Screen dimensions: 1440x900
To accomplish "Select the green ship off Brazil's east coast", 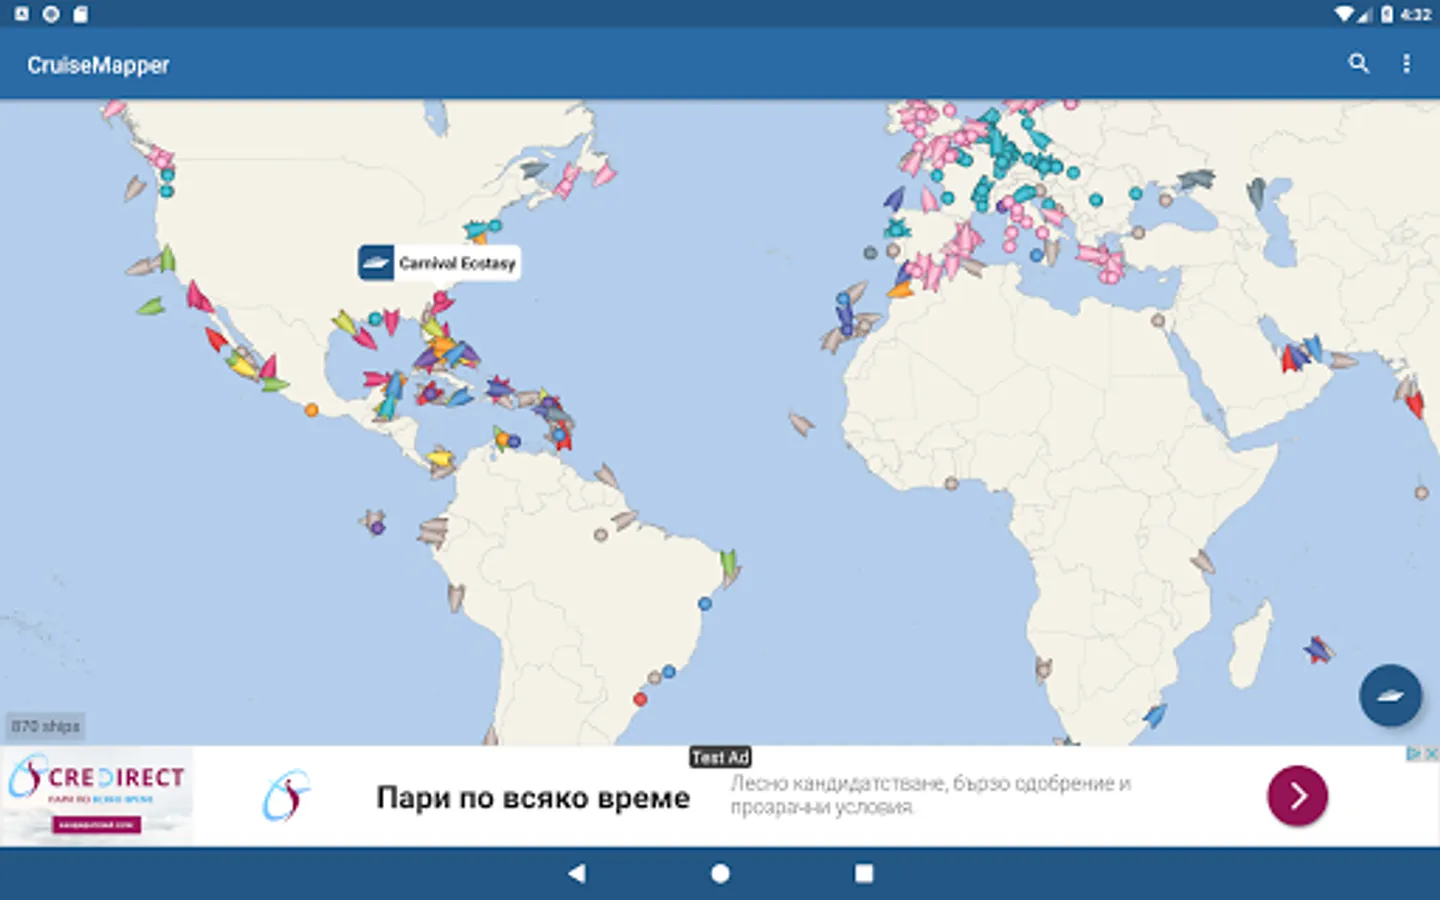I will pyautogui.click(x=729, y=566).
